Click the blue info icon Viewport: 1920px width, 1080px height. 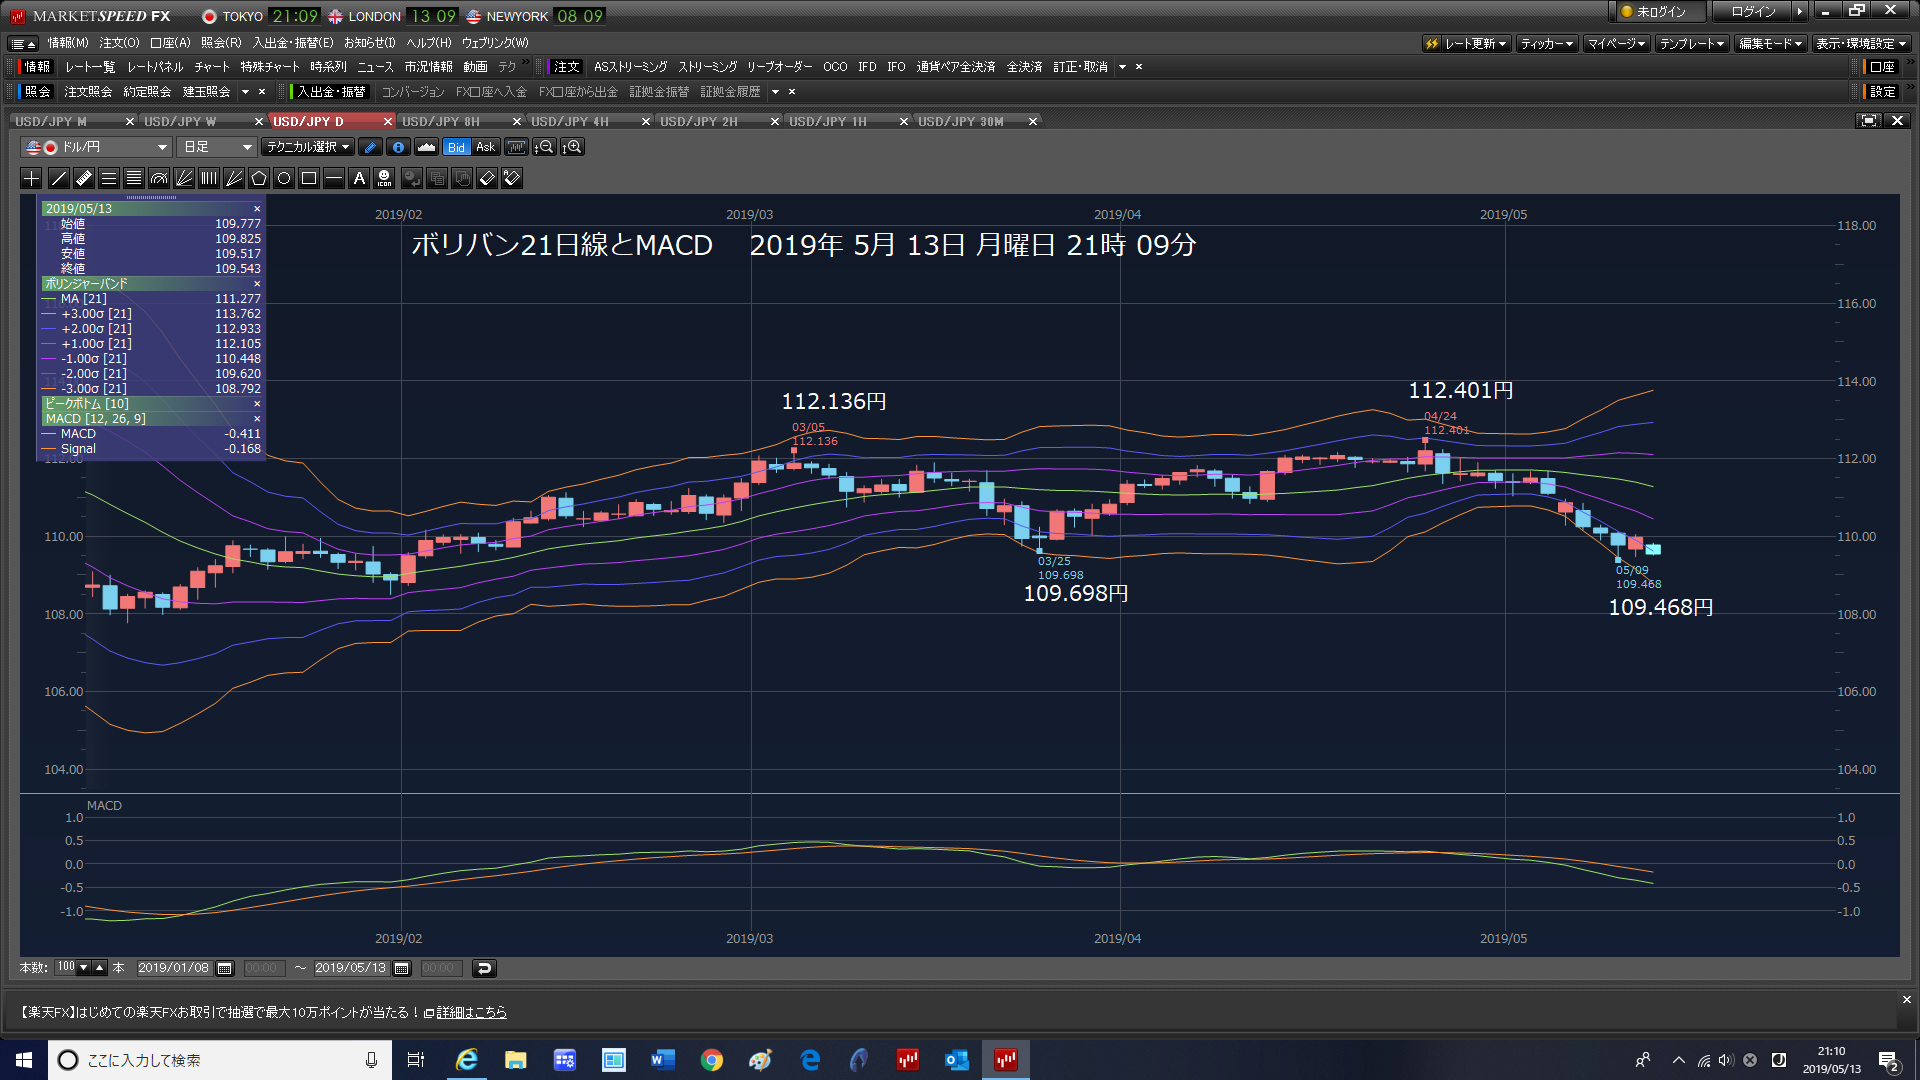pos(398,147)
